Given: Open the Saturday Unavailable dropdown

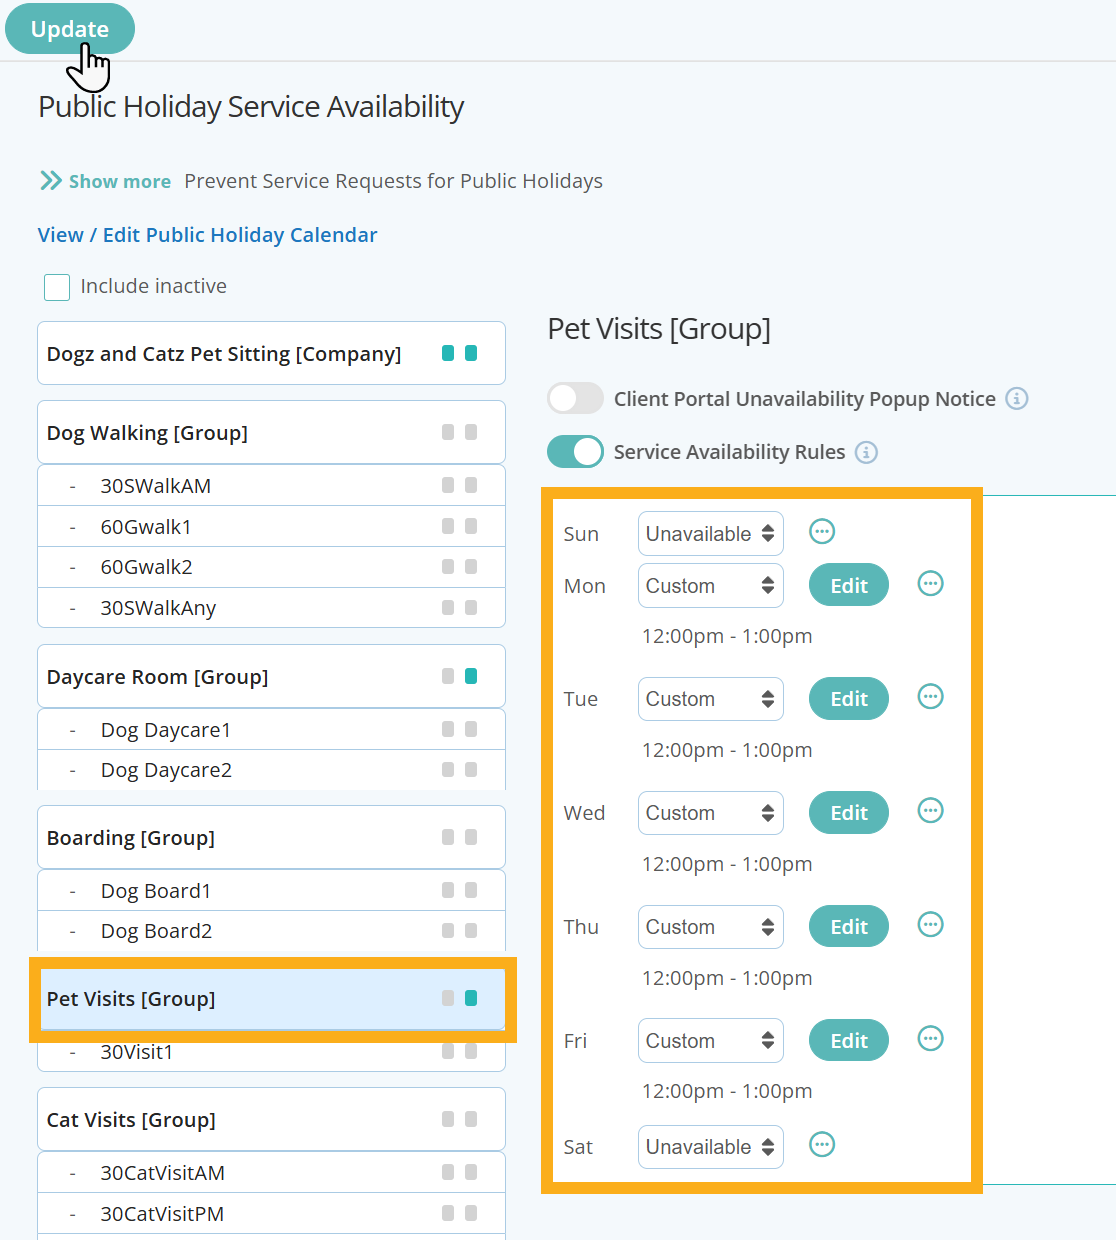Looking at the screenshot, I should point(710,1146).
